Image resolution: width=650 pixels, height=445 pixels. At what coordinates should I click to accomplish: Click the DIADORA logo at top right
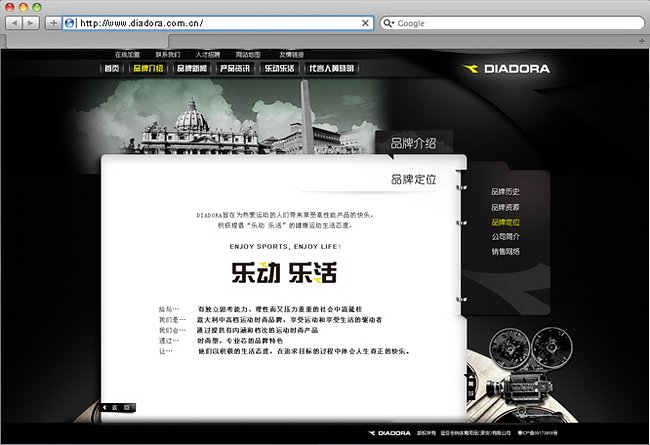coord(507,68)
